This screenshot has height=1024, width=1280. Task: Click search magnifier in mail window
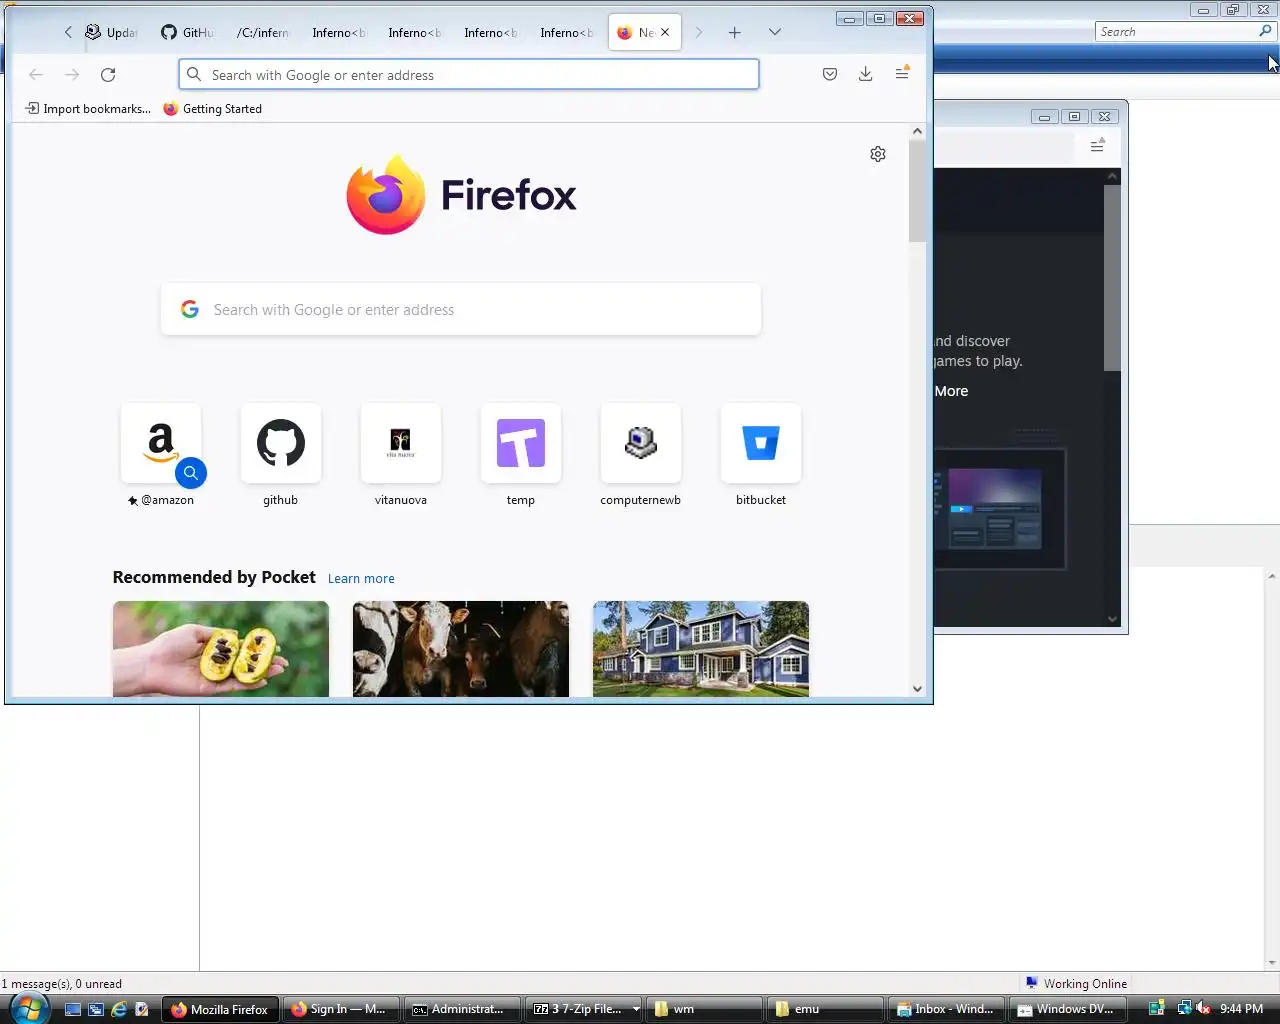[1265, 31]
